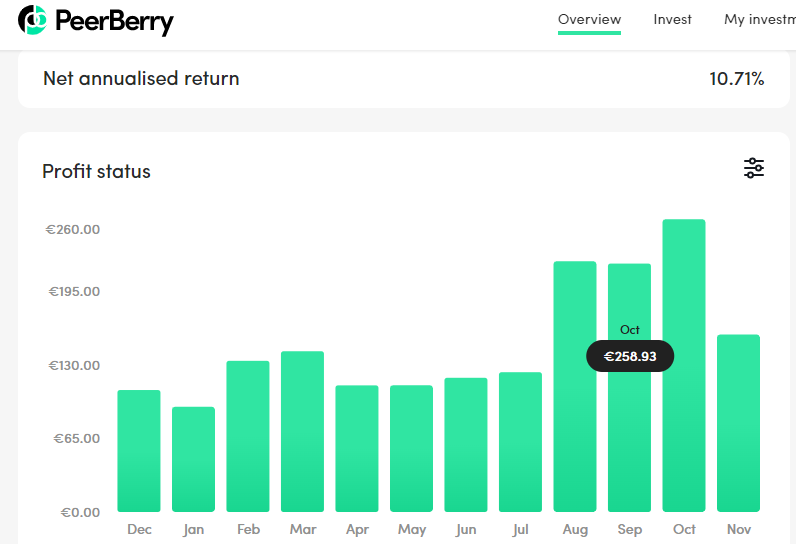Select the Aug profit bar
The width and height of the screenshot is (796, 544).
pyautogui.click(x=575, y=387)
